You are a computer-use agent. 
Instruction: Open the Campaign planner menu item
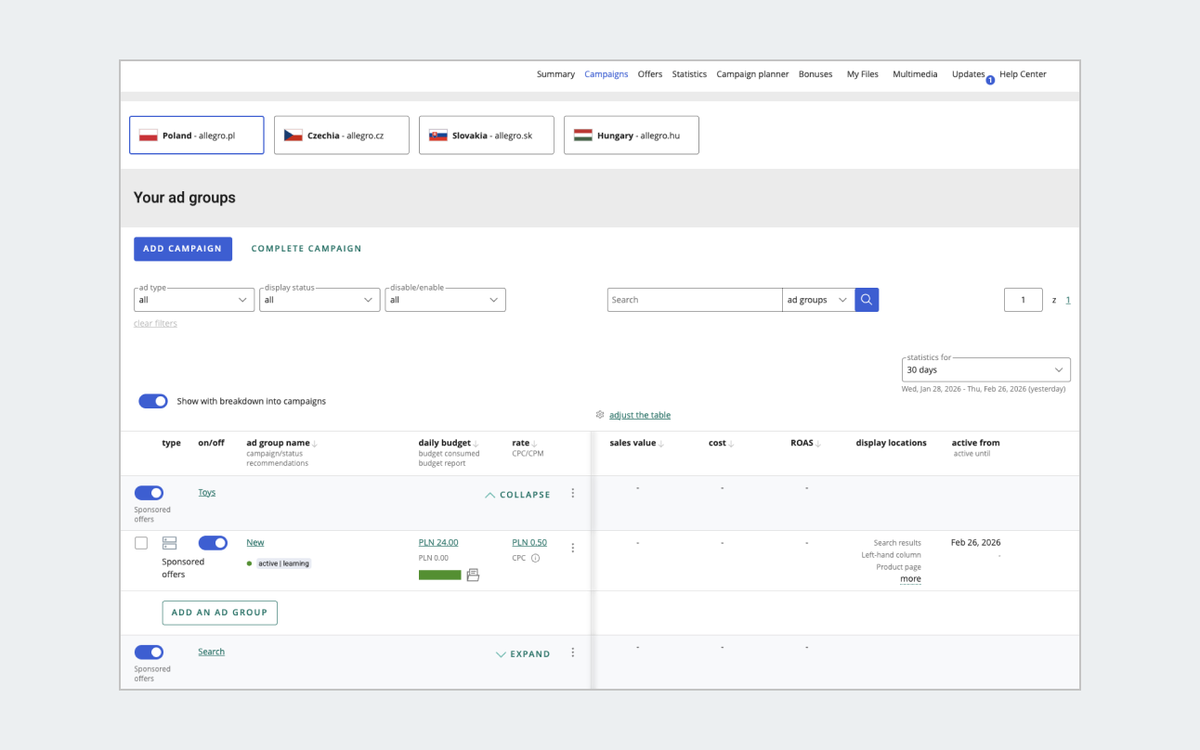(752, 74)
